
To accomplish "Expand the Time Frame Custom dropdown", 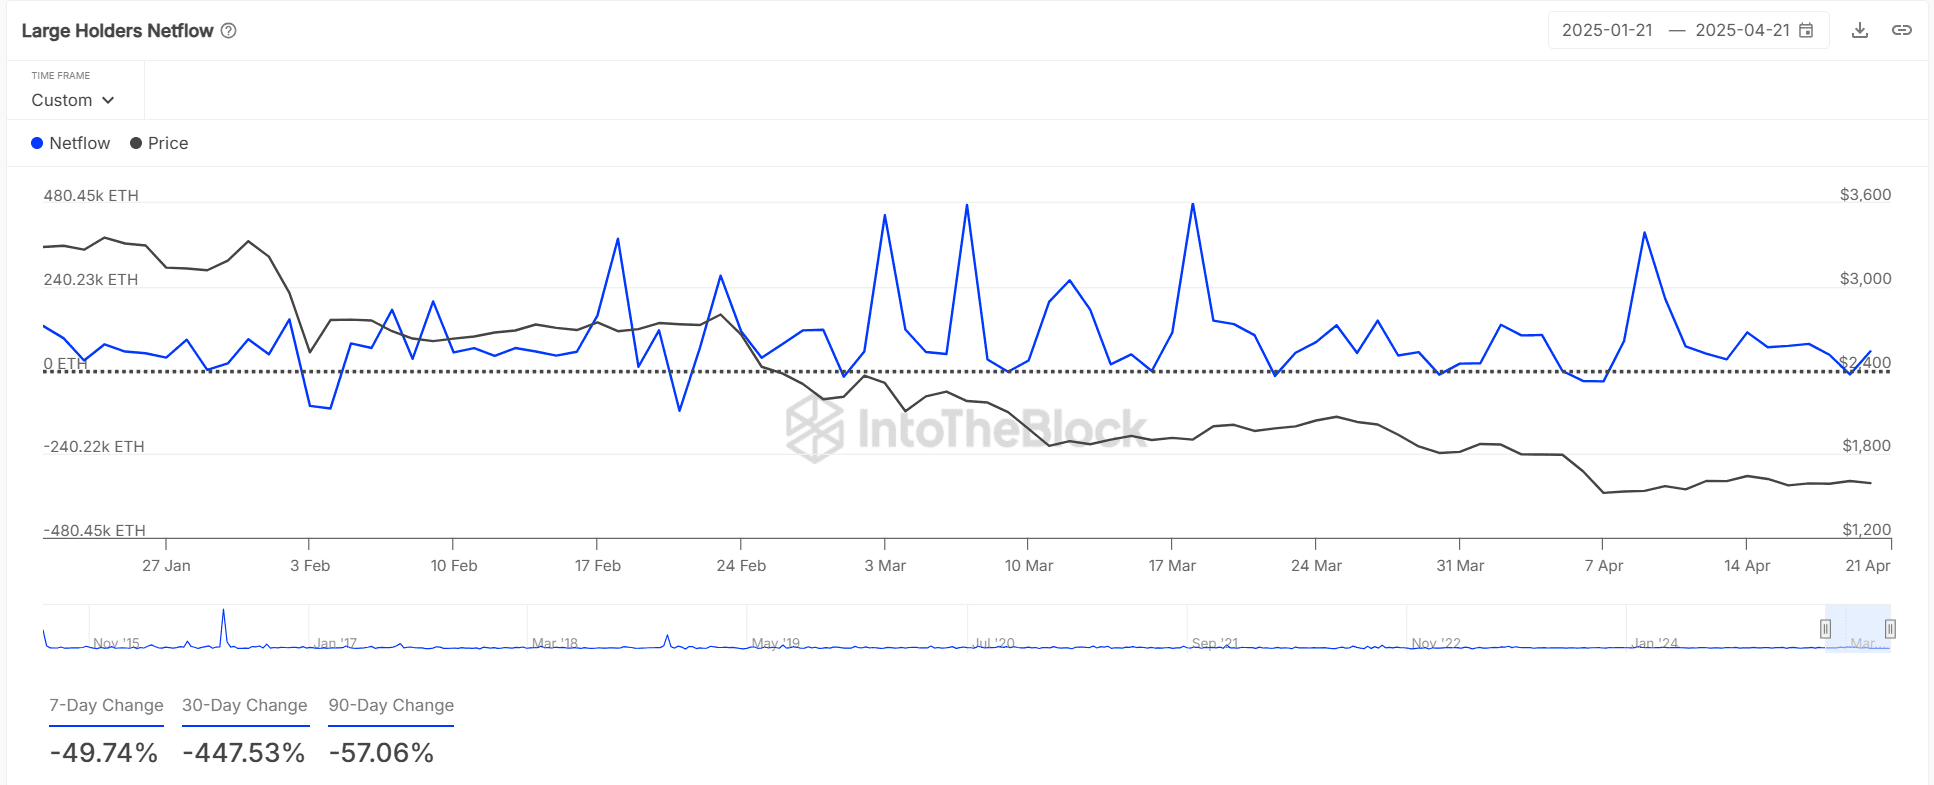I will pos(73,100).
